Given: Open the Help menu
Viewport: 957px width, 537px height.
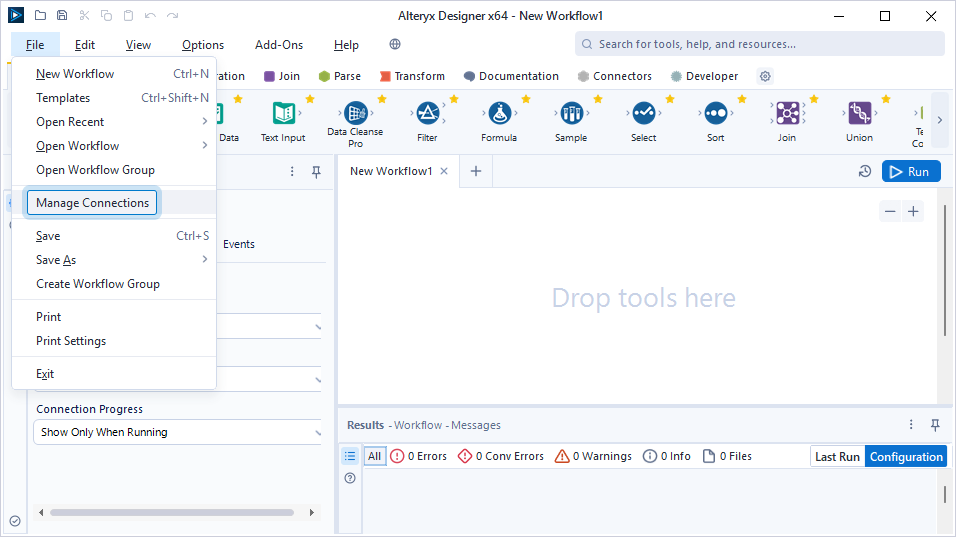Looking at the screenshot, I should 346,45.
